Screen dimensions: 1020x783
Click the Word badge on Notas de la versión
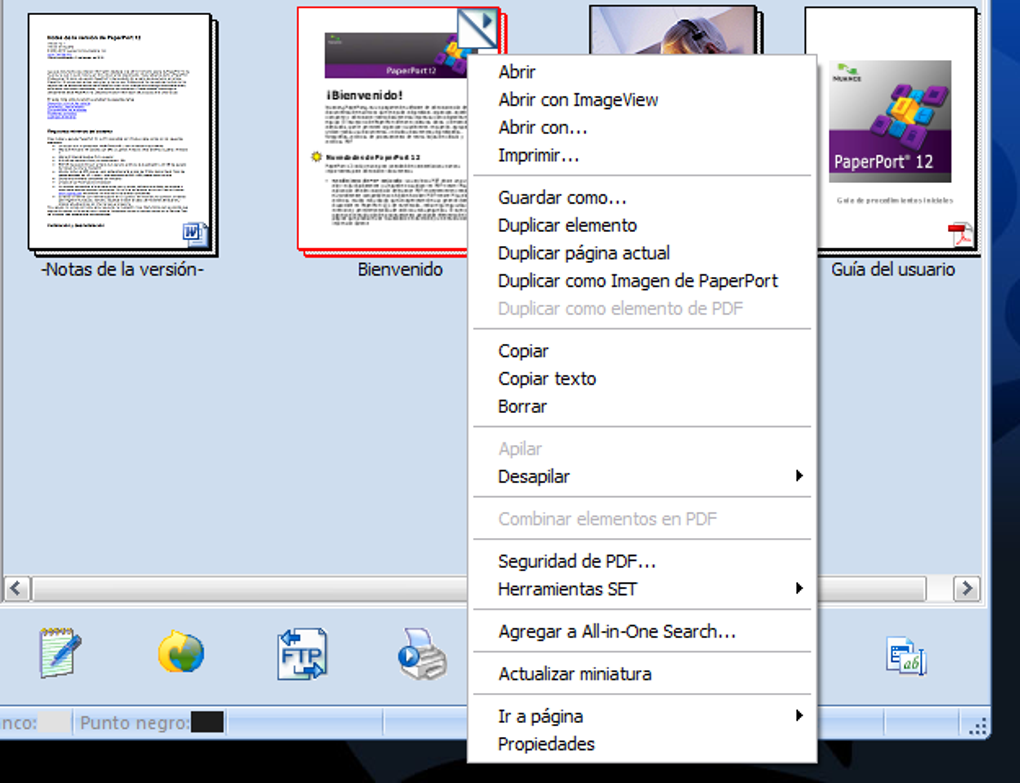(195, 234)
